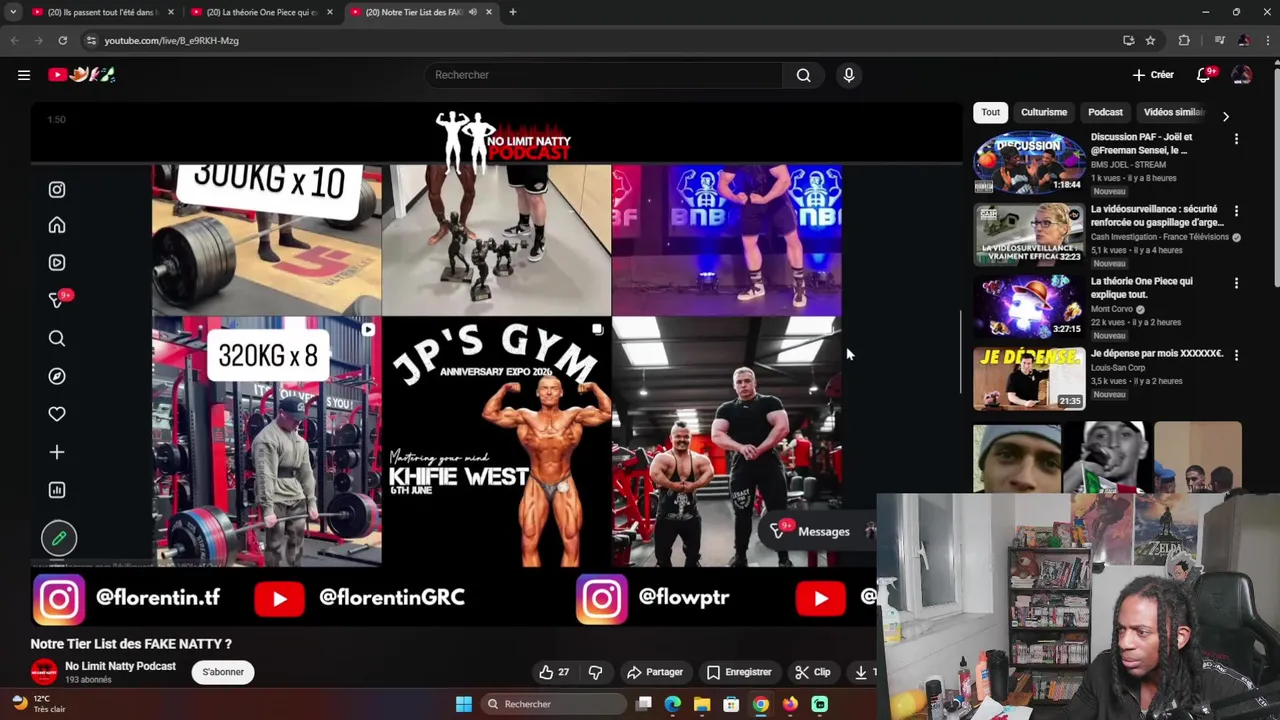Click the Mont Corvo channel name
This screenshot has width=1280, height=720.
(1112, 309)
